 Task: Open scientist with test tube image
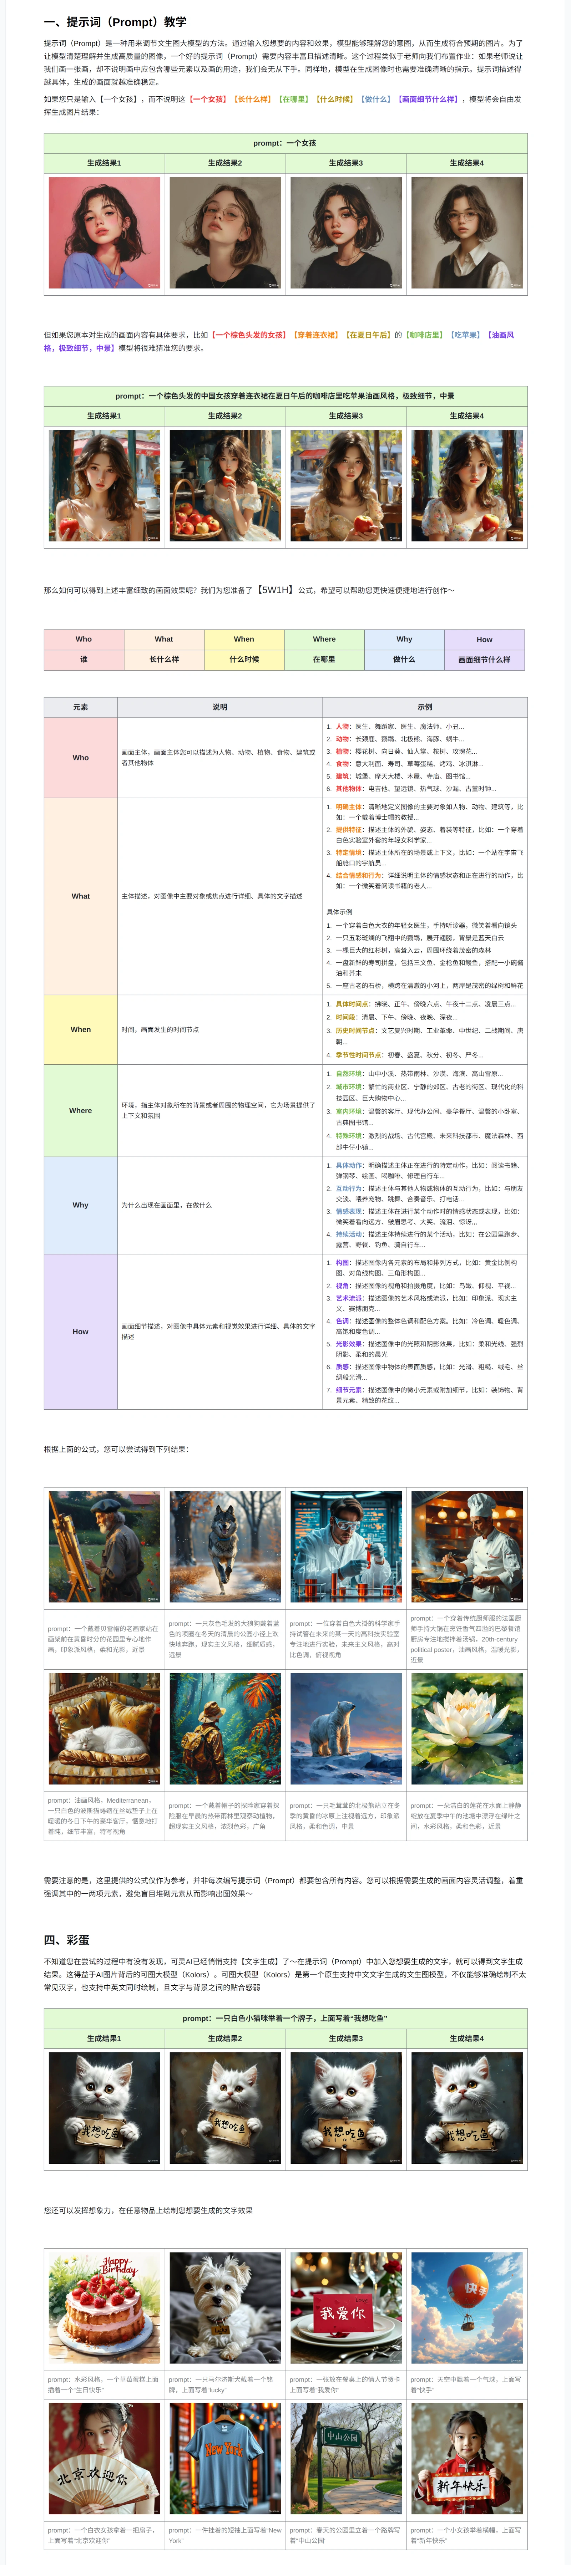click(346, 1547)
